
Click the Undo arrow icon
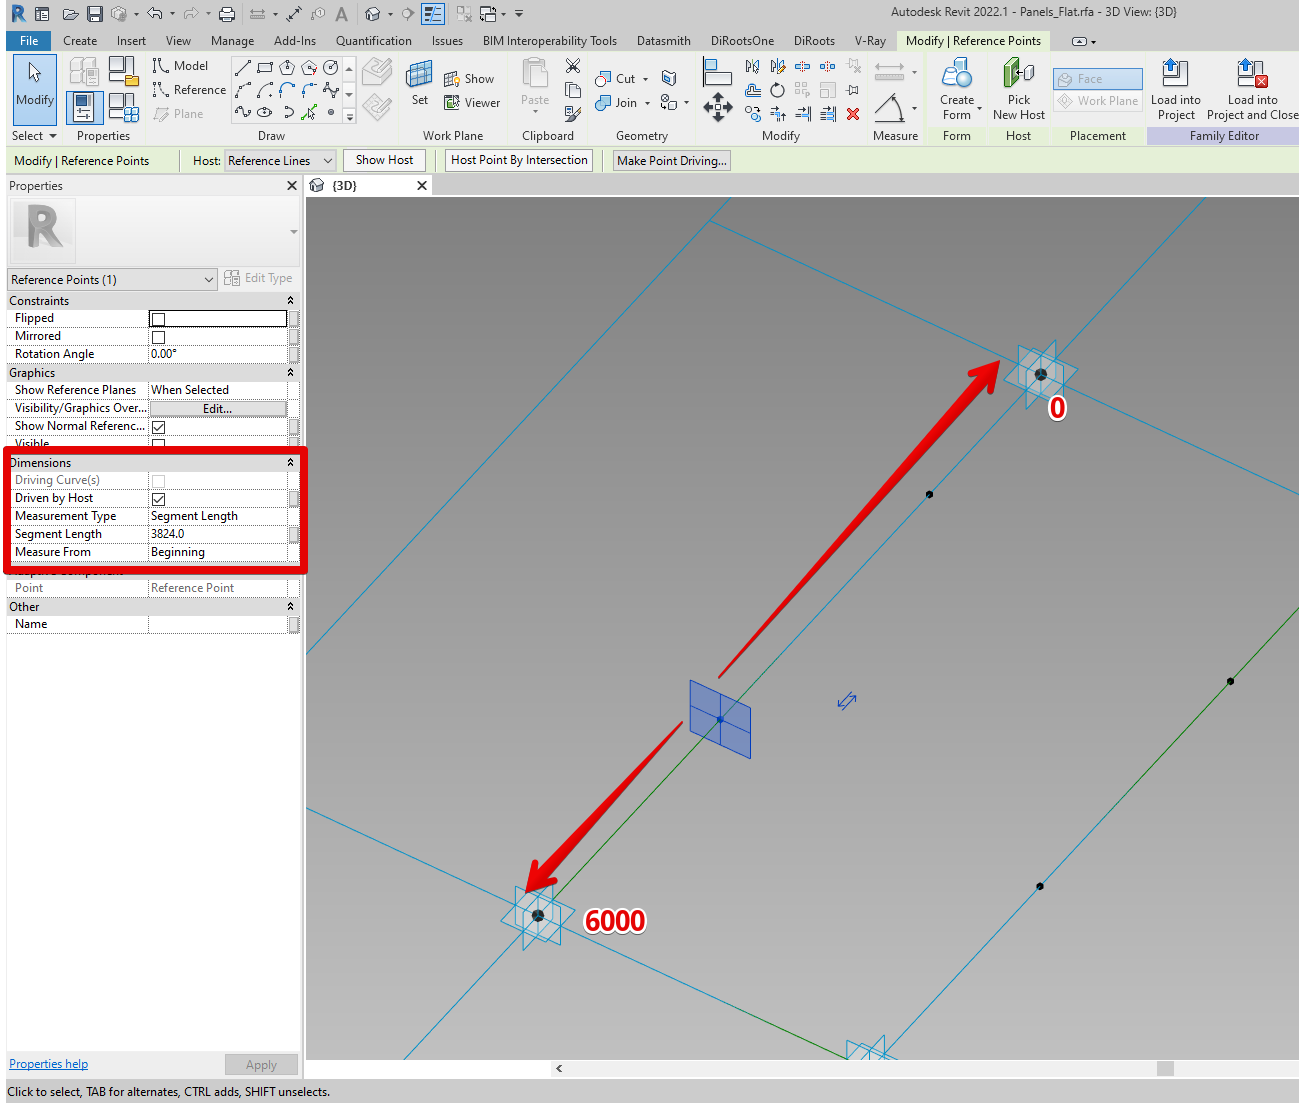(x=154, y=14)
